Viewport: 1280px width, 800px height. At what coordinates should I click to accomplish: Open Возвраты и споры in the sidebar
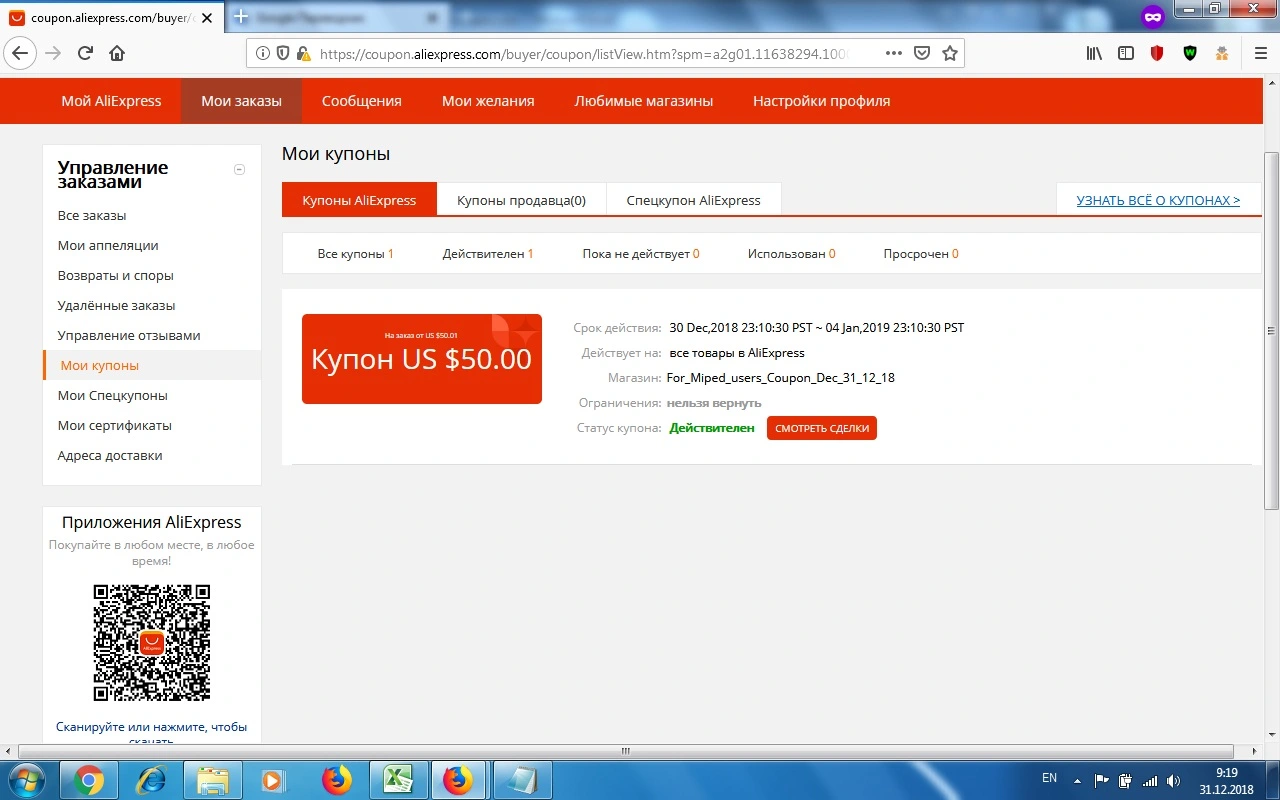tap(116, 276)
